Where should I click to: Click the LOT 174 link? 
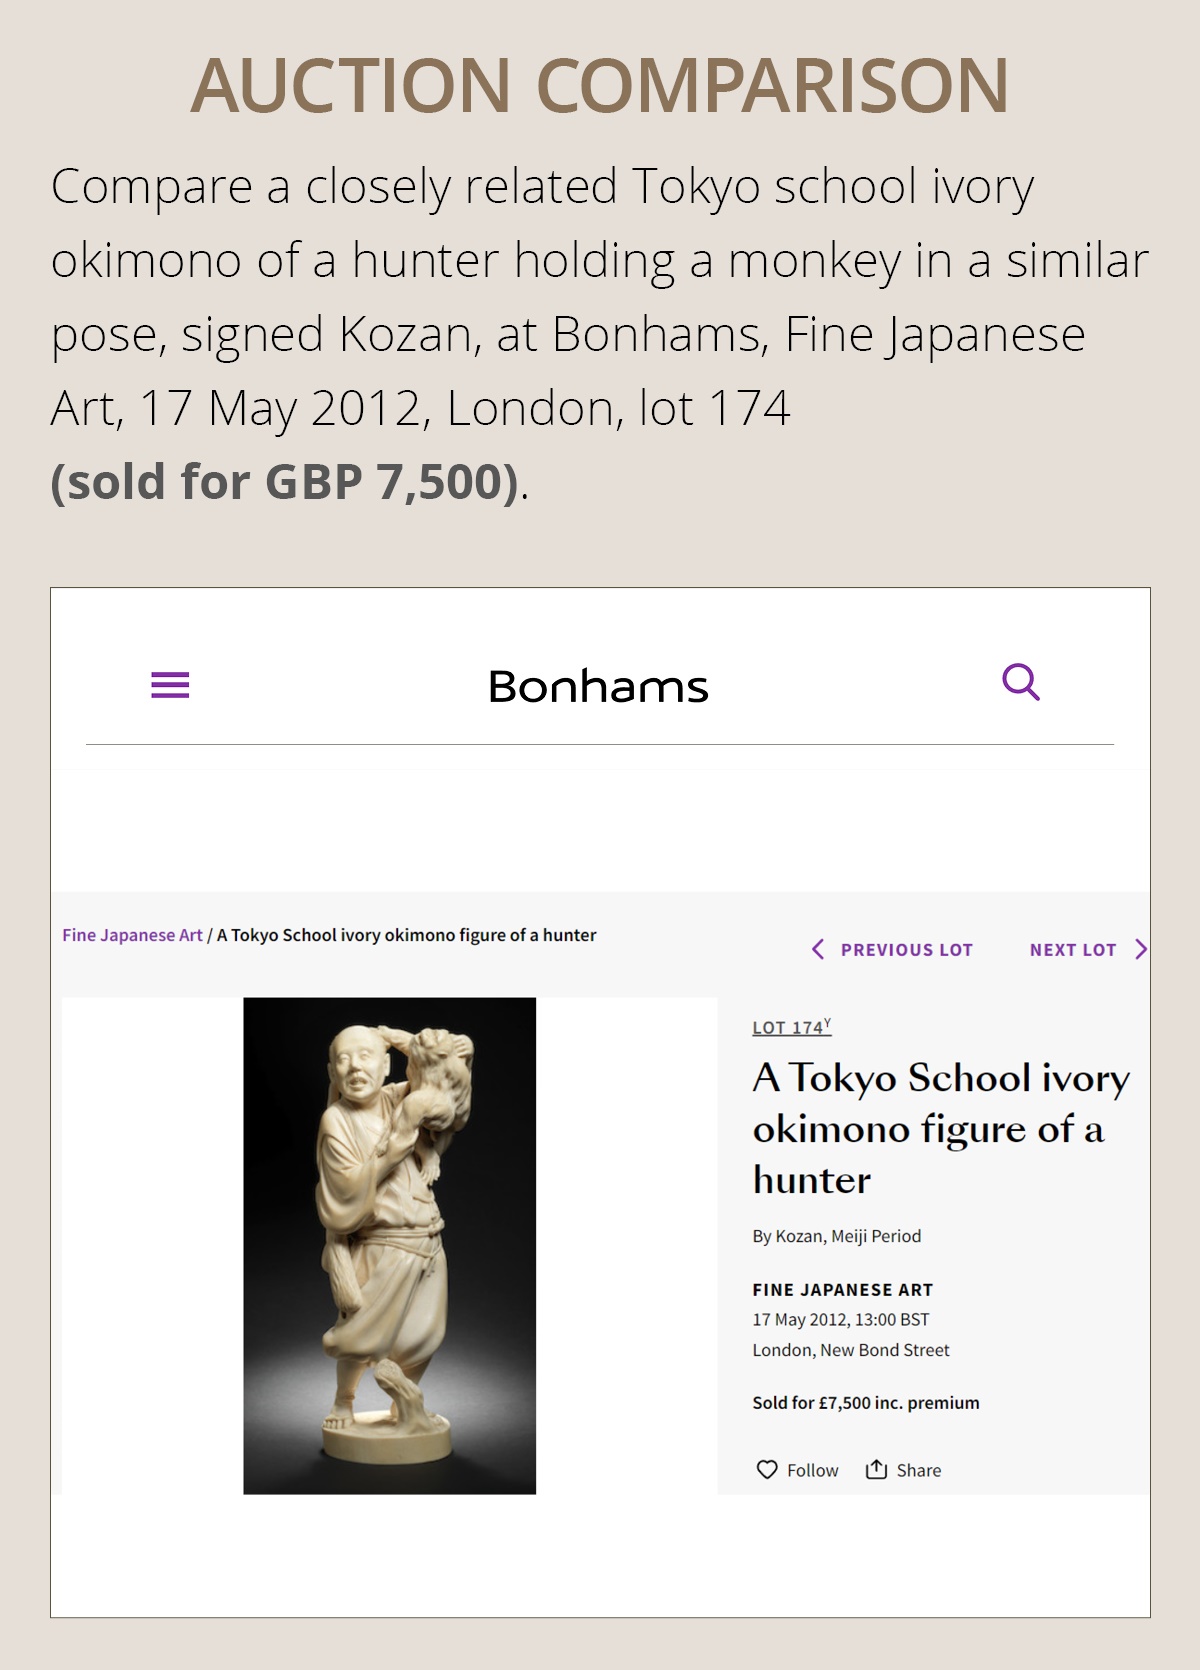790,1027
